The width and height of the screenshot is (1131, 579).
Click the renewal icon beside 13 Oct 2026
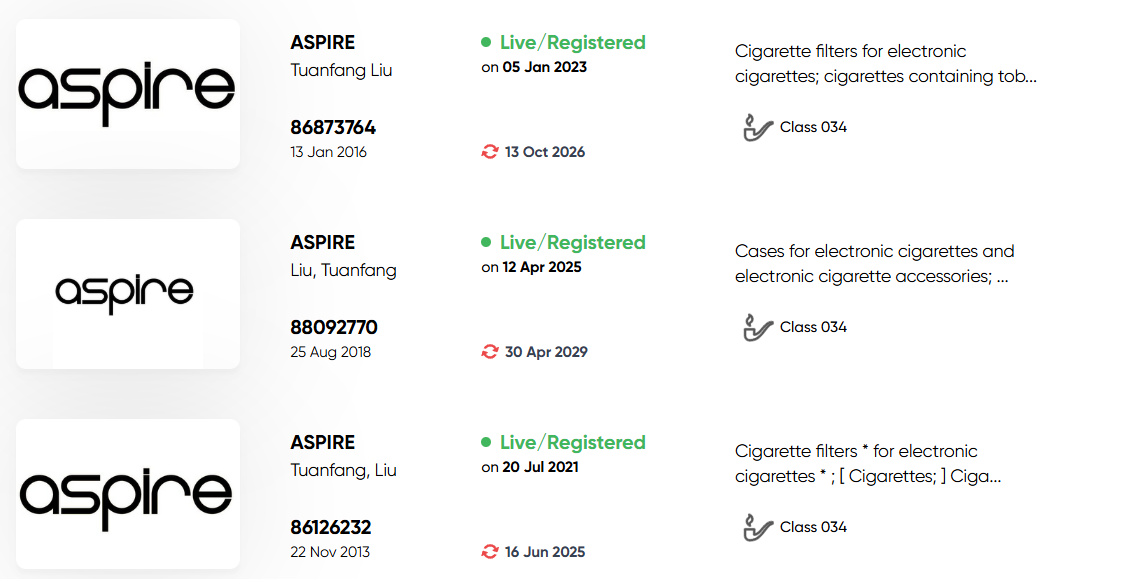pos(490,152)
